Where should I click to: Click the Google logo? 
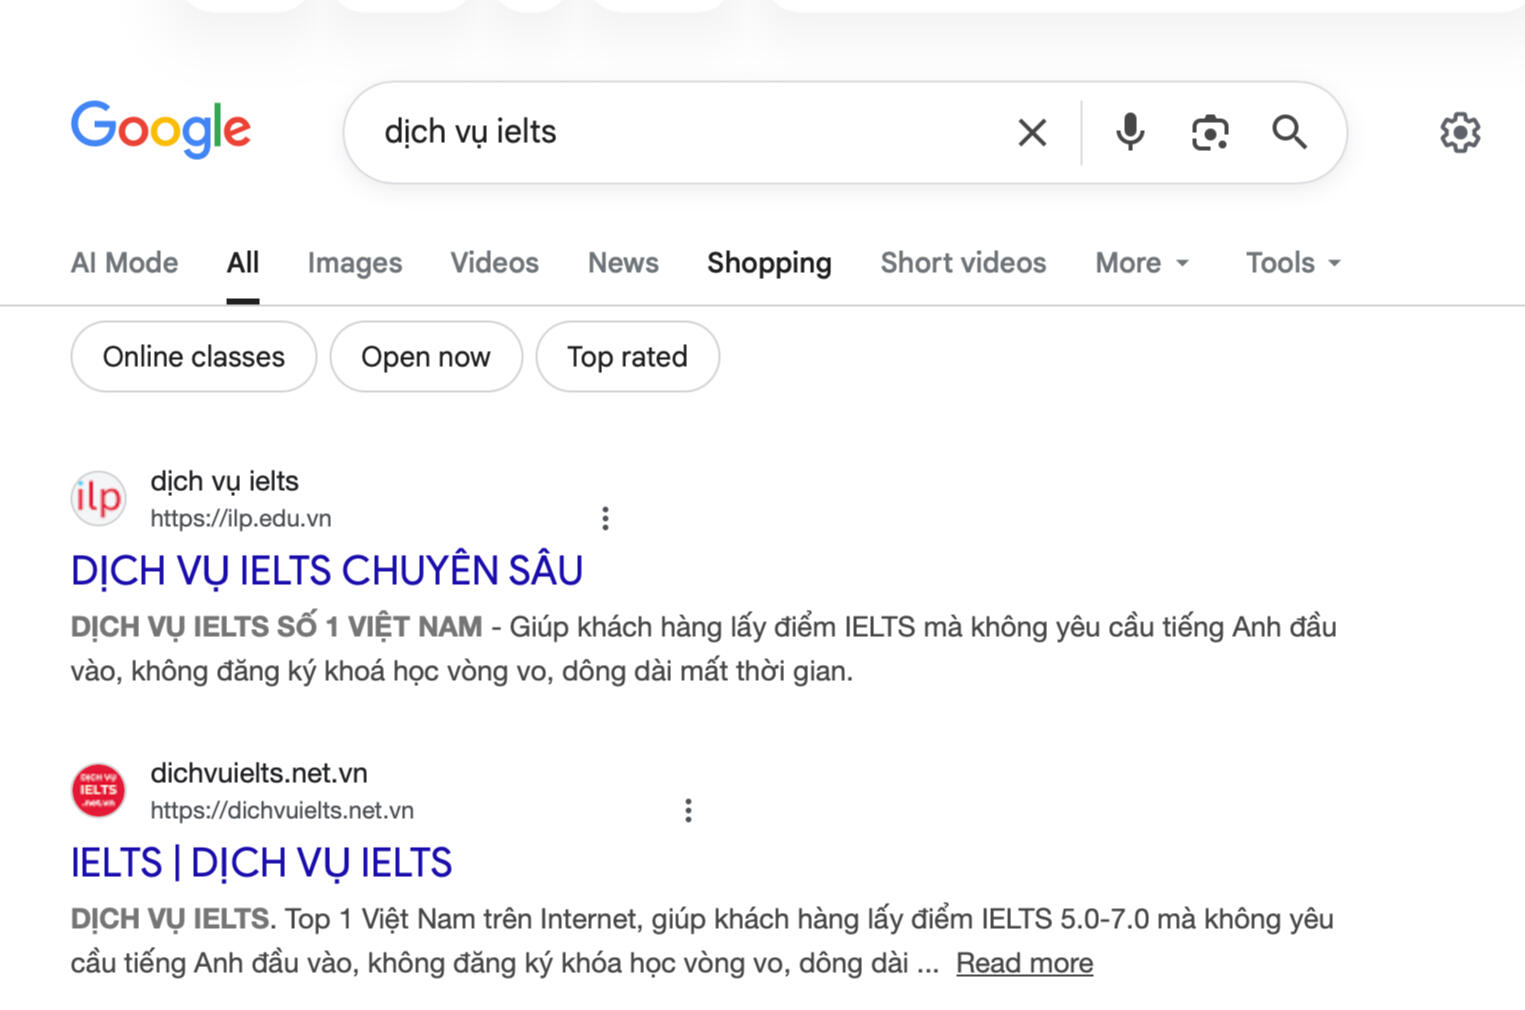point(161,129)
